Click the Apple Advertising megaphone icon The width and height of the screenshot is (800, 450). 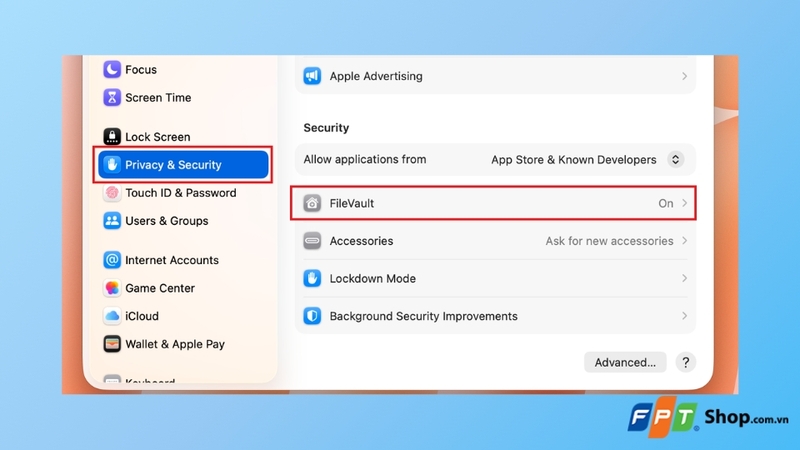pyautogui.click(x=312, y=76)
